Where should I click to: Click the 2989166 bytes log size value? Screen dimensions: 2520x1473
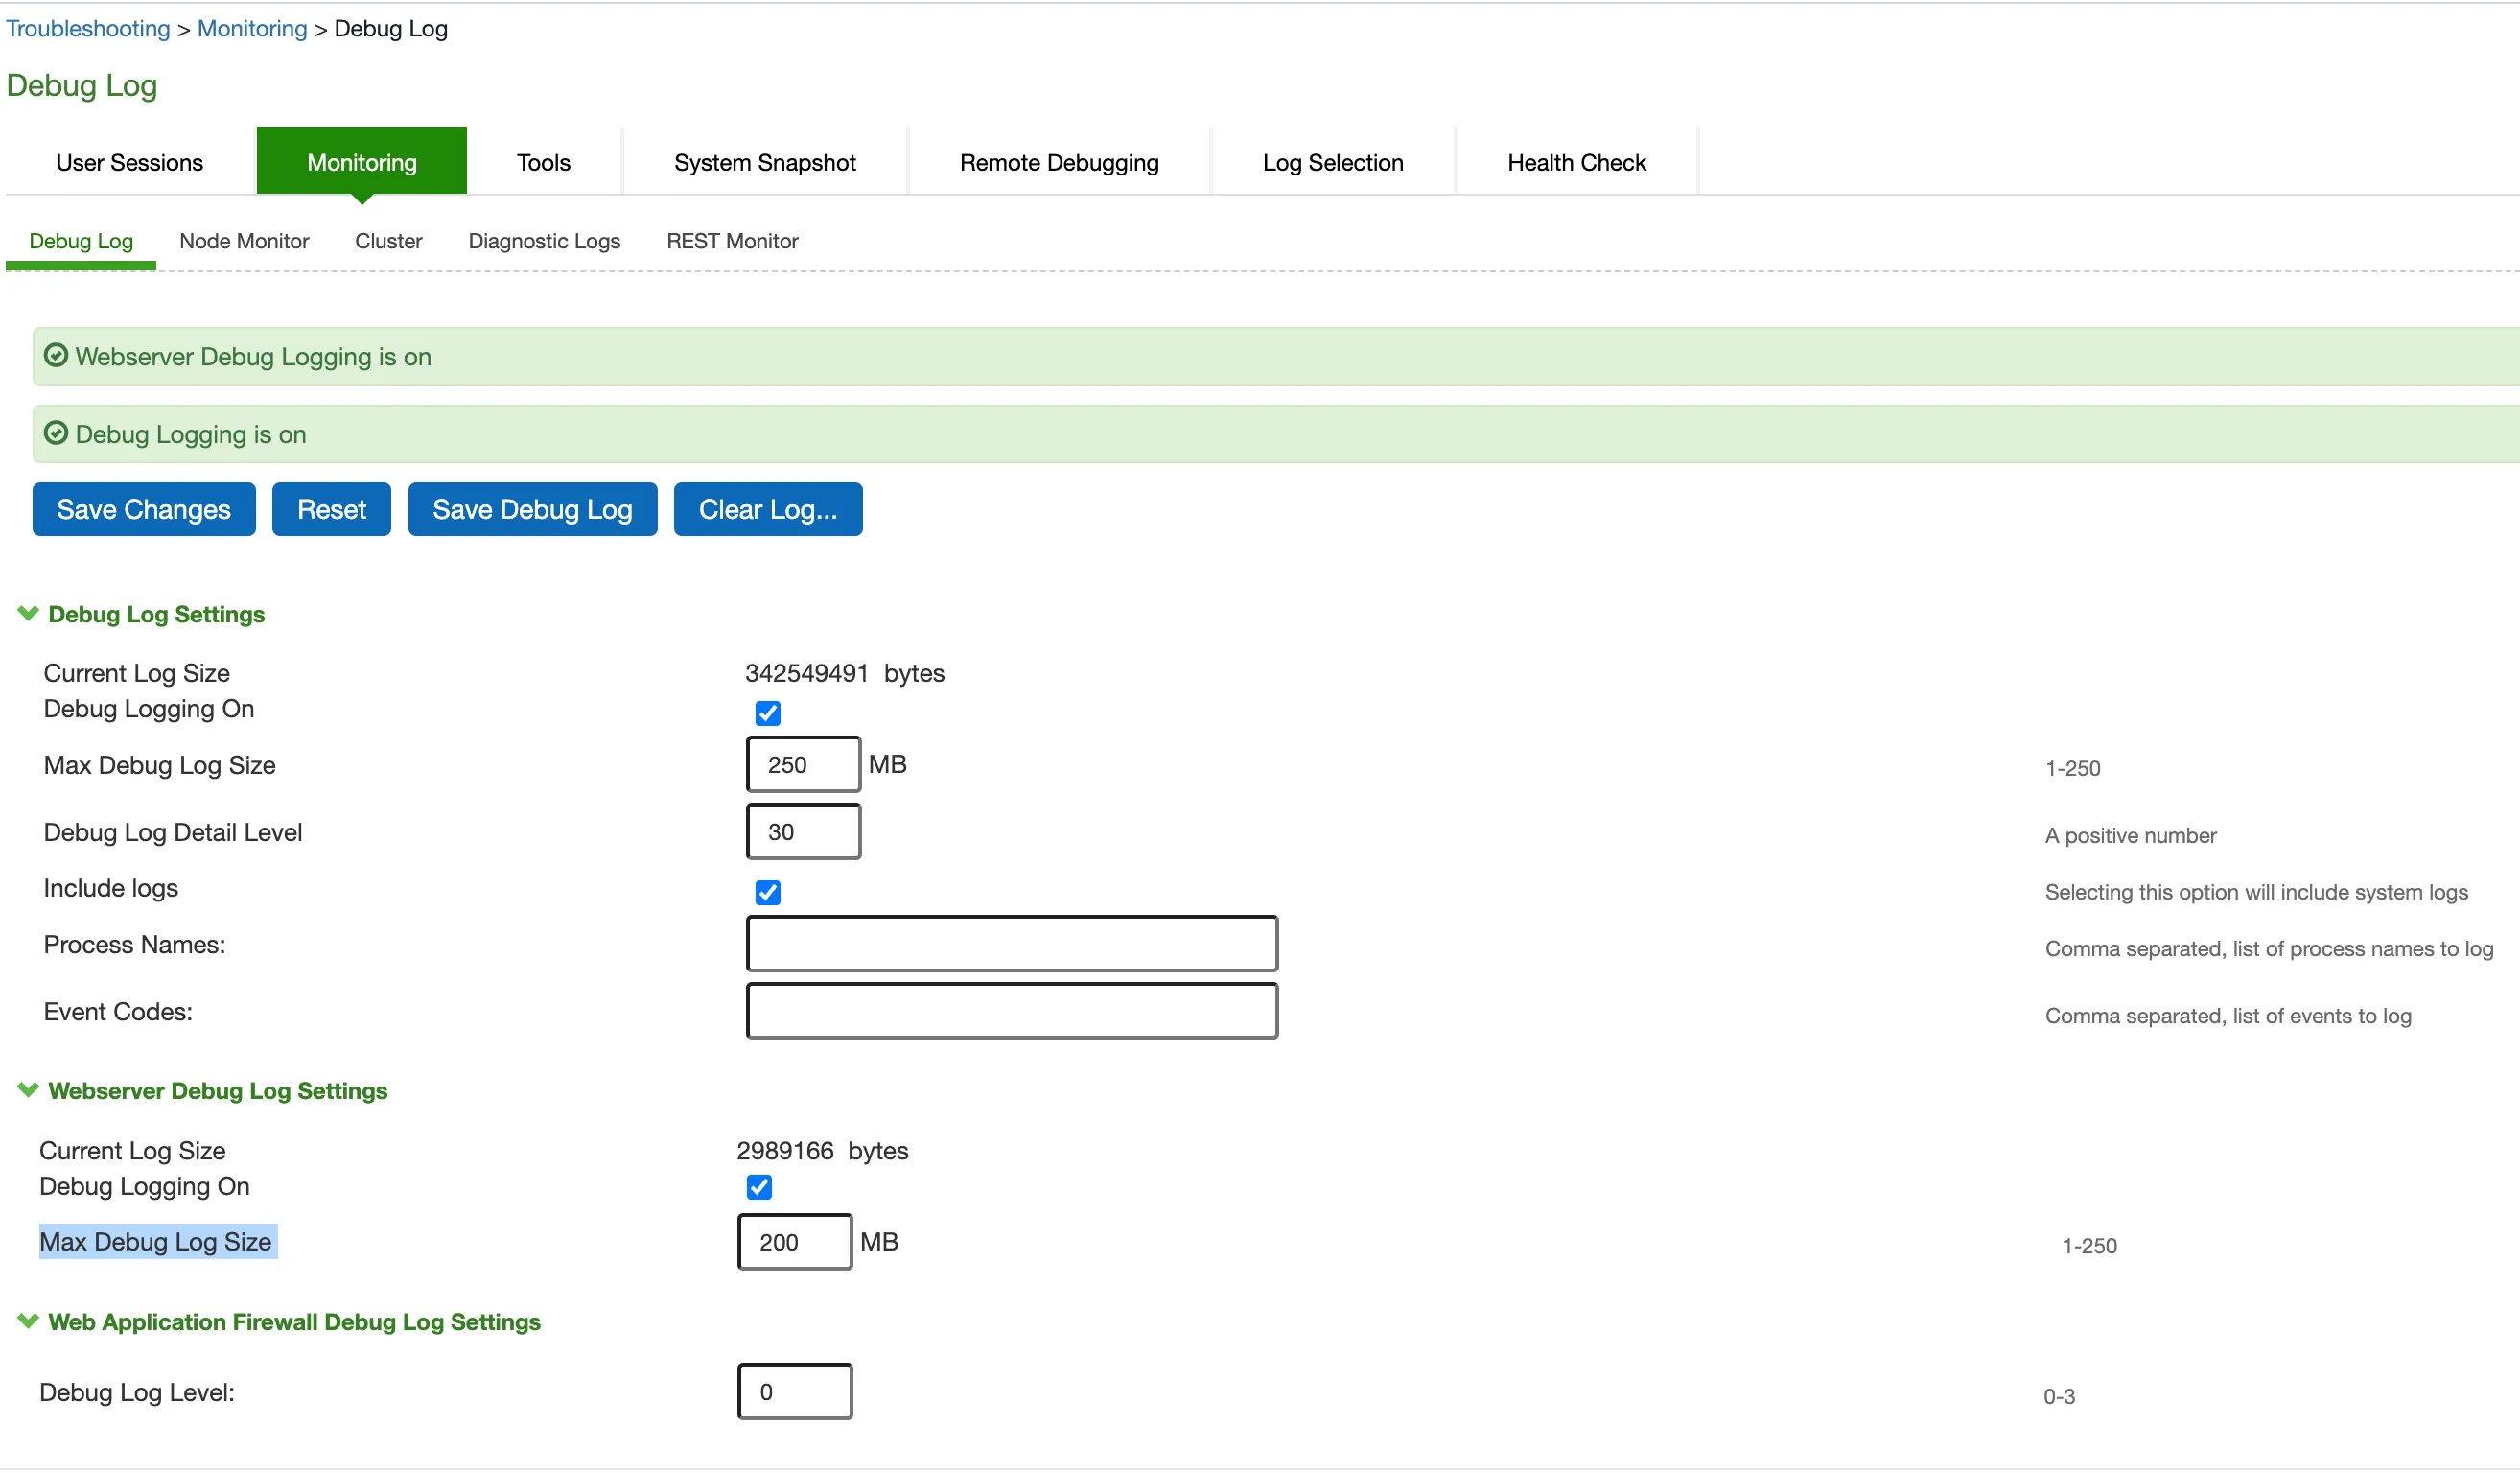pyautogui.click(x=823, y=1150)
